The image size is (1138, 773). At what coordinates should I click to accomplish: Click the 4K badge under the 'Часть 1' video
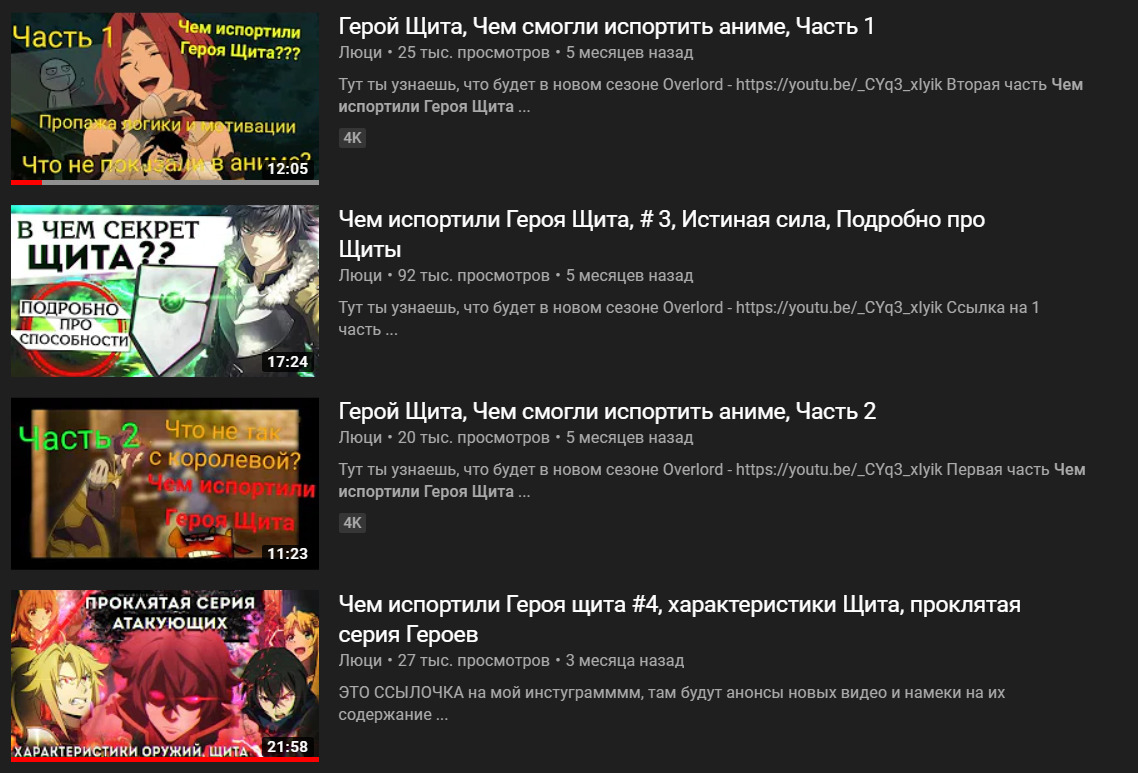(x=352, y=138)
